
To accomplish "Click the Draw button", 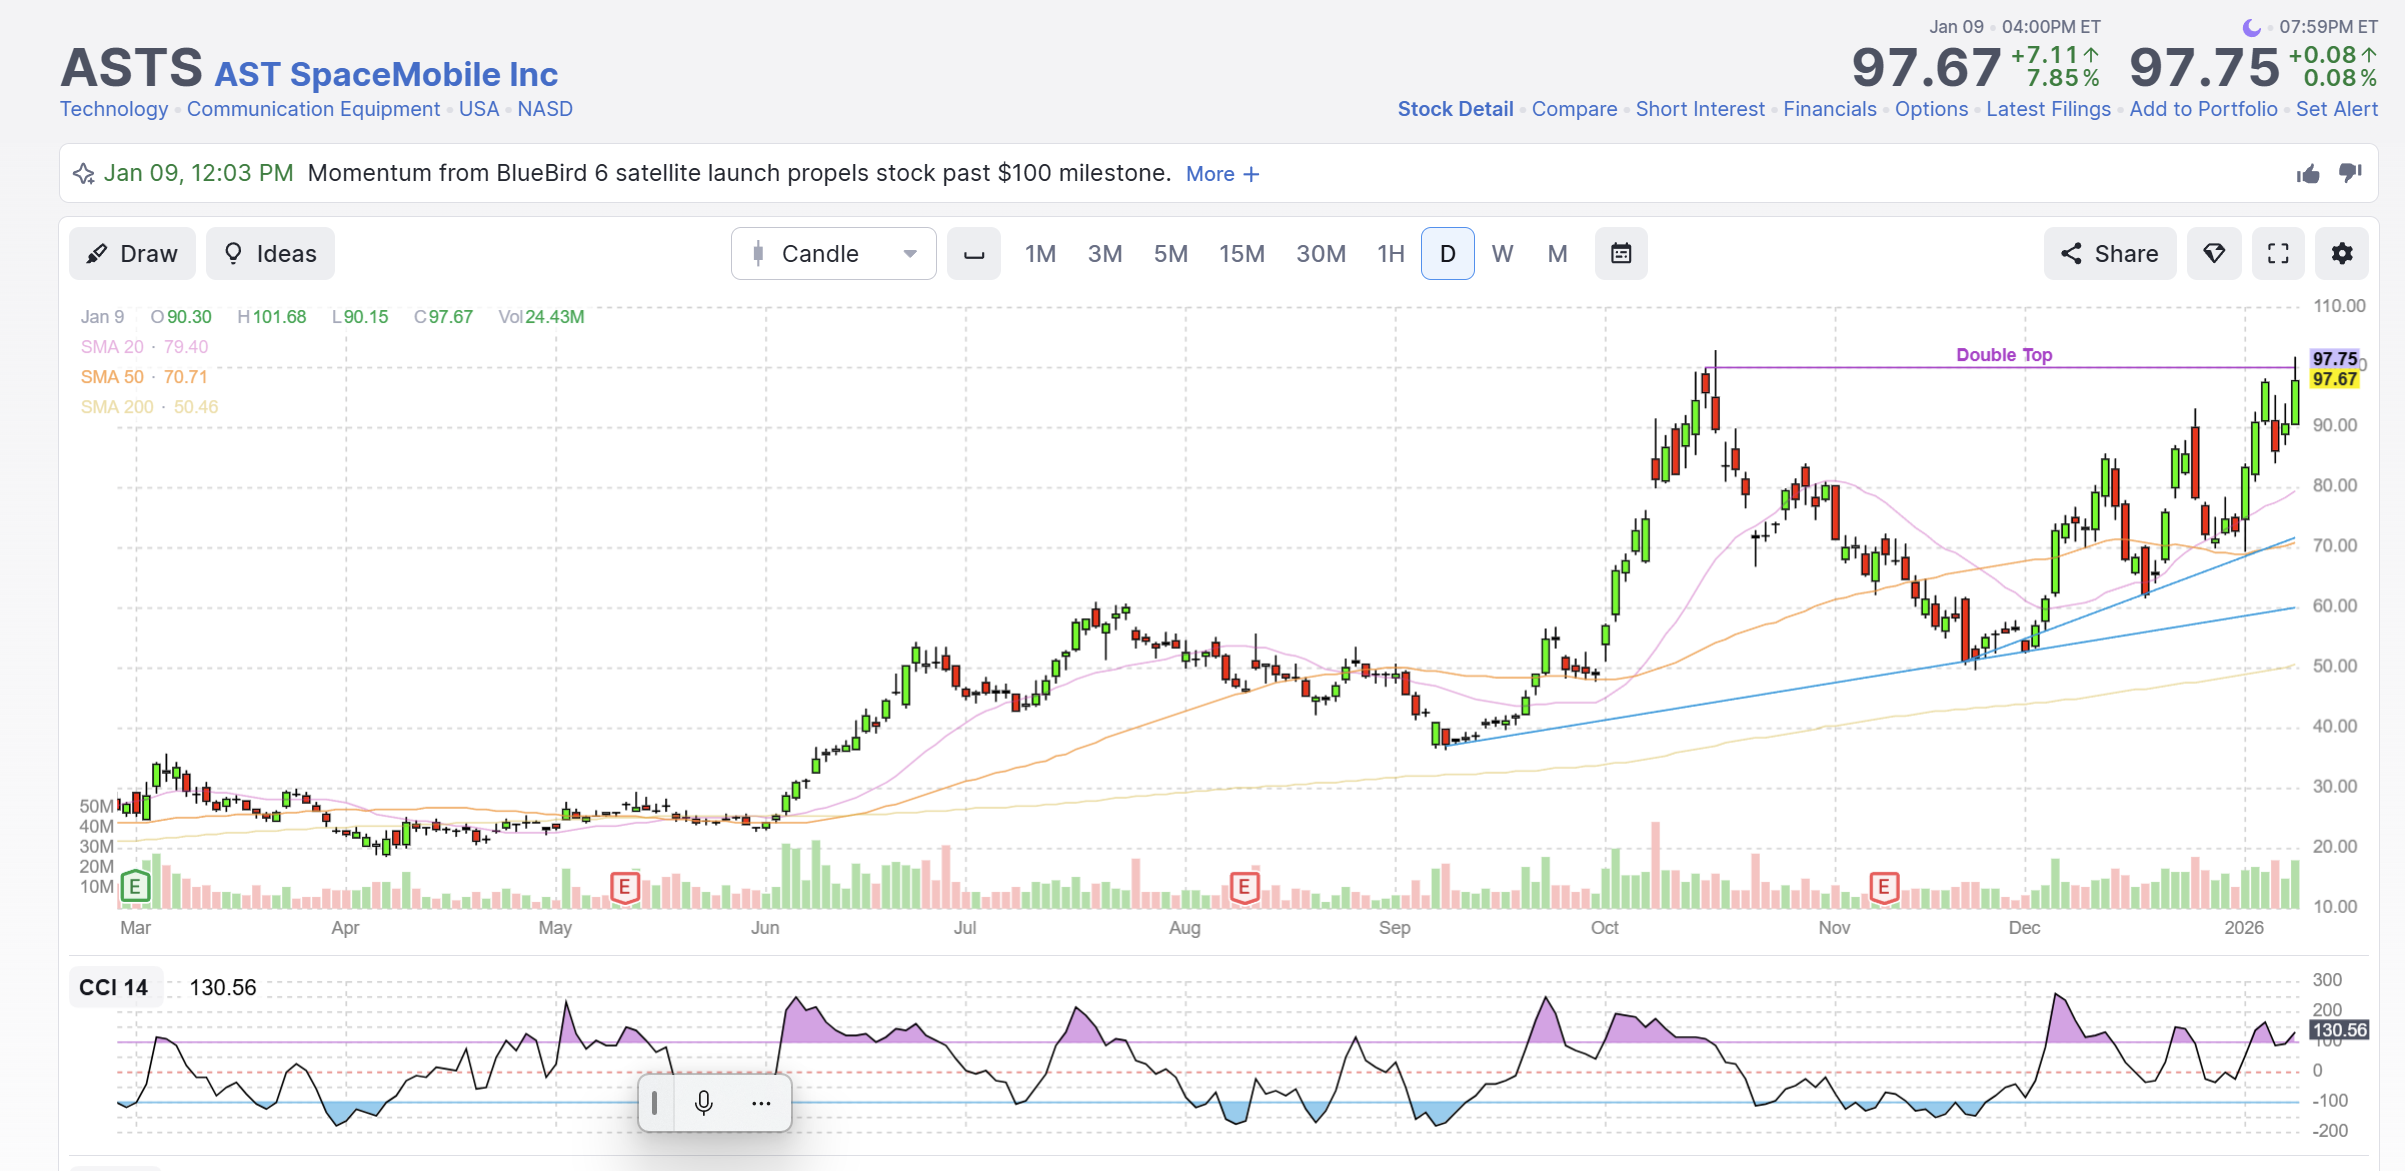I will [132, 254].
